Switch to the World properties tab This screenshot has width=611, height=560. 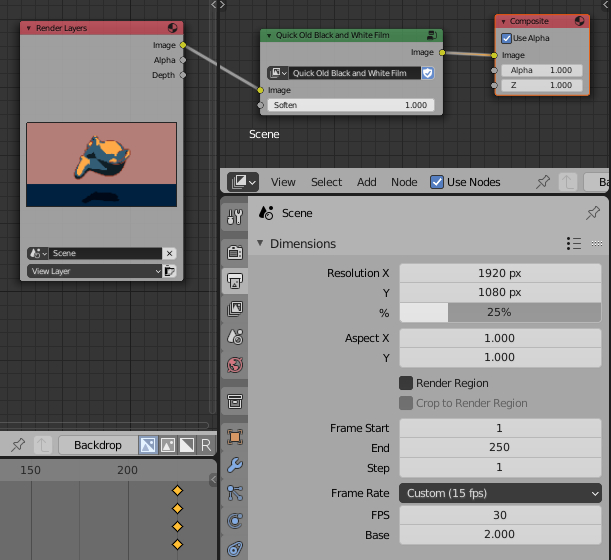tap(235, 364)
